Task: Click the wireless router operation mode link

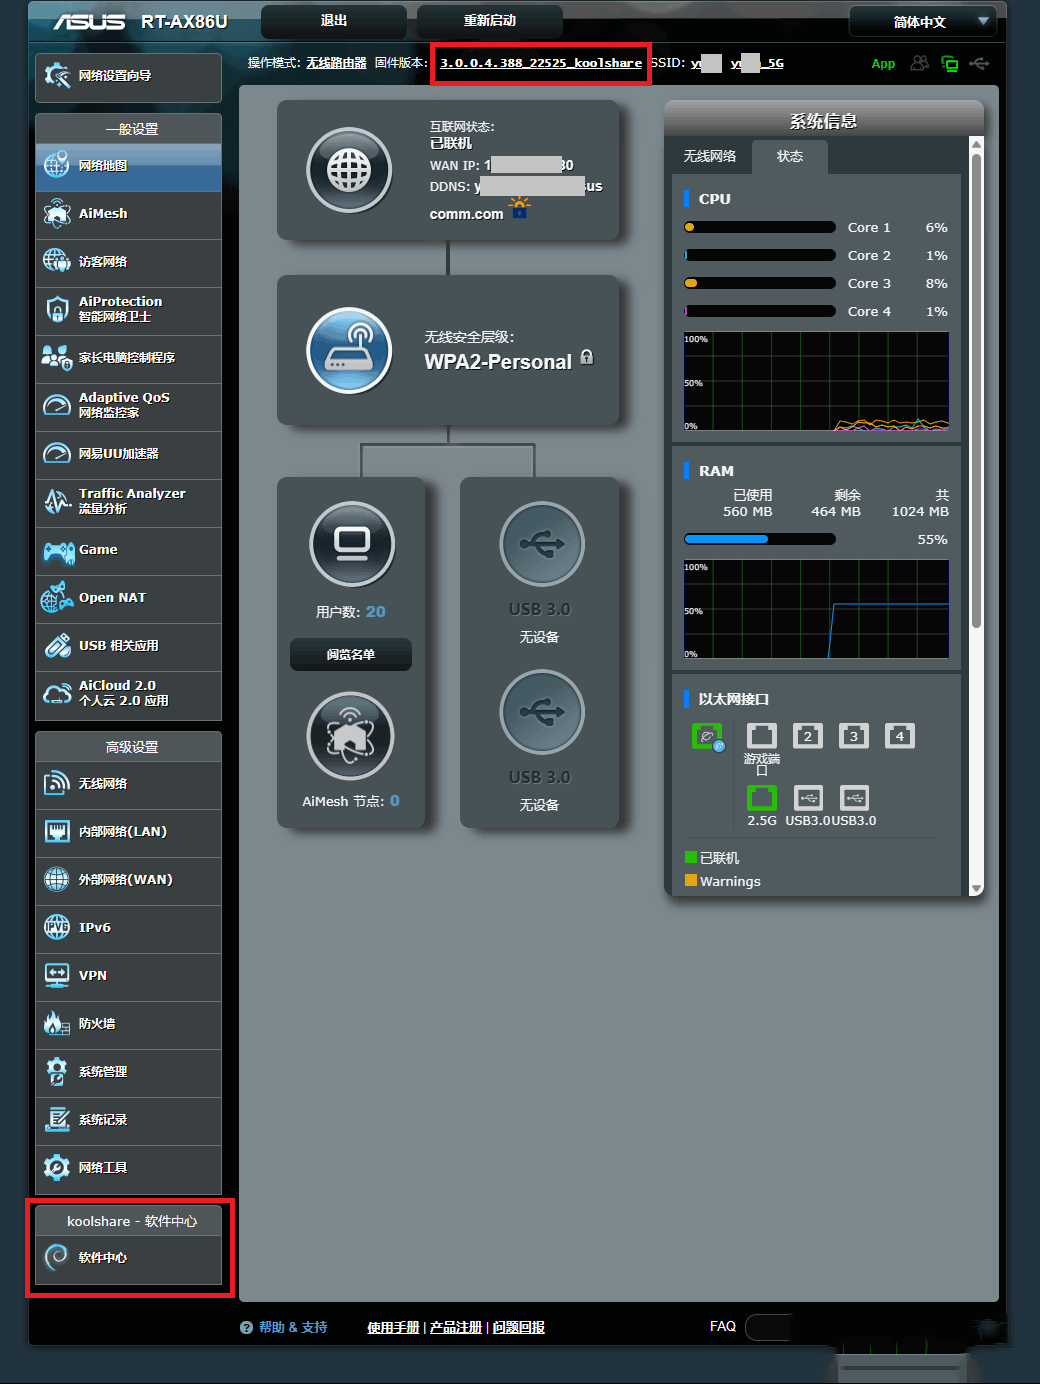Action: pos(336,63)
